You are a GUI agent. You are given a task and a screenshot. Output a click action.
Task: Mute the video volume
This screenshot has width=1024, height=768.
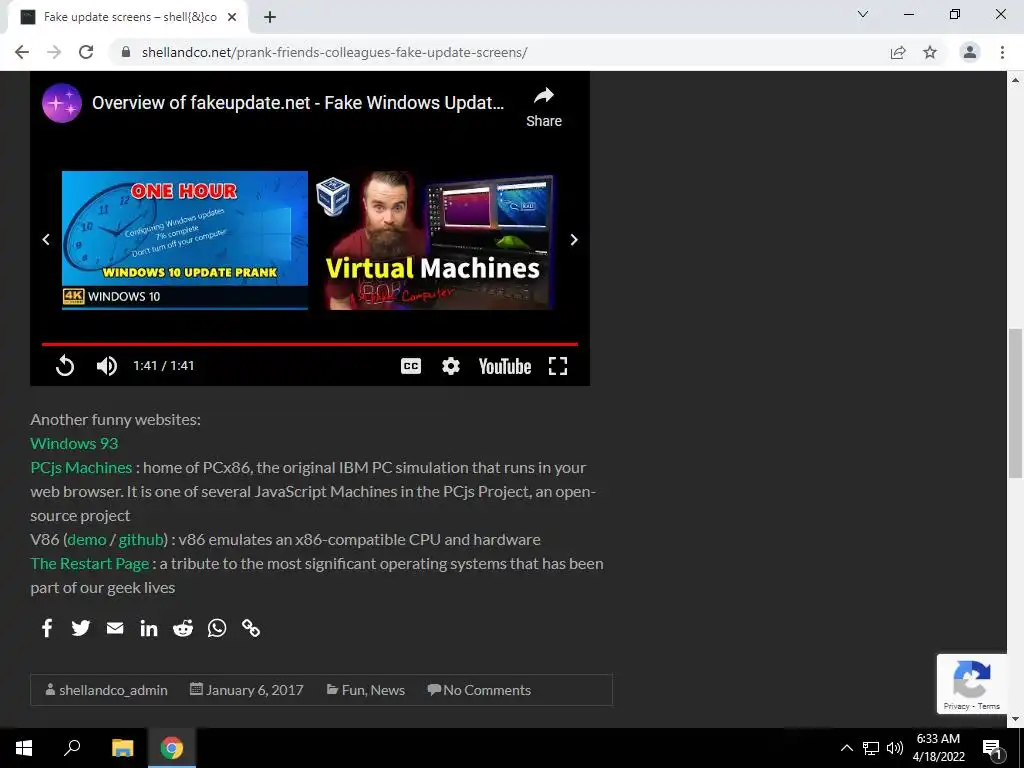coord(106,366)
